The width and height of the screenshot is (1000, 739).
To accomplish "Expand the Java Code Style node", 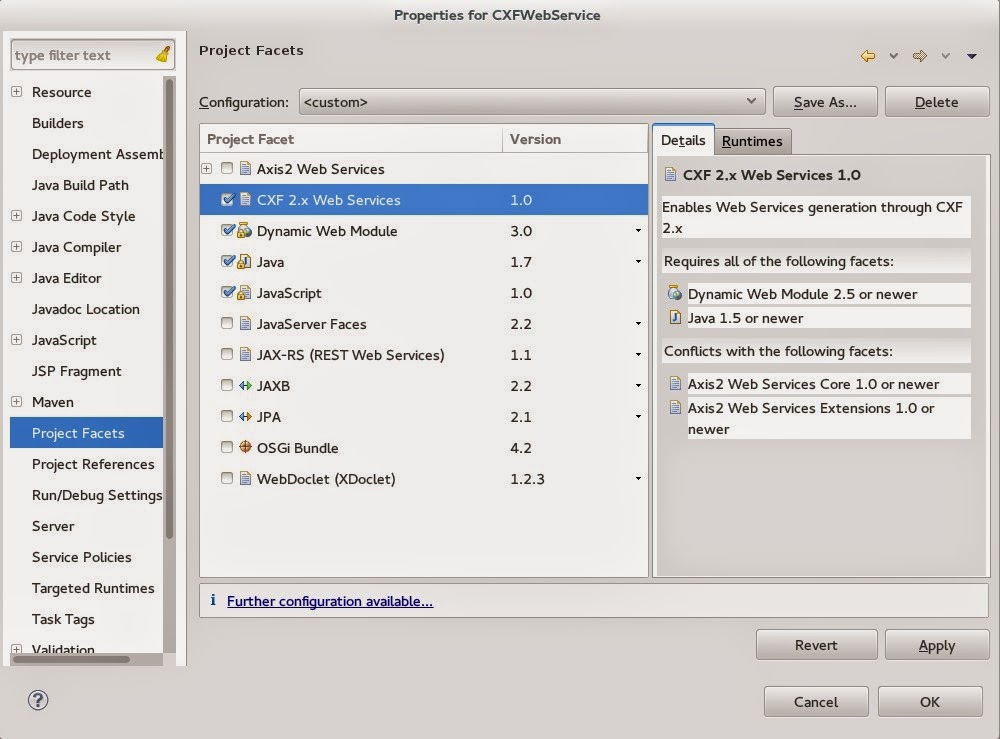I will (17, 216).
